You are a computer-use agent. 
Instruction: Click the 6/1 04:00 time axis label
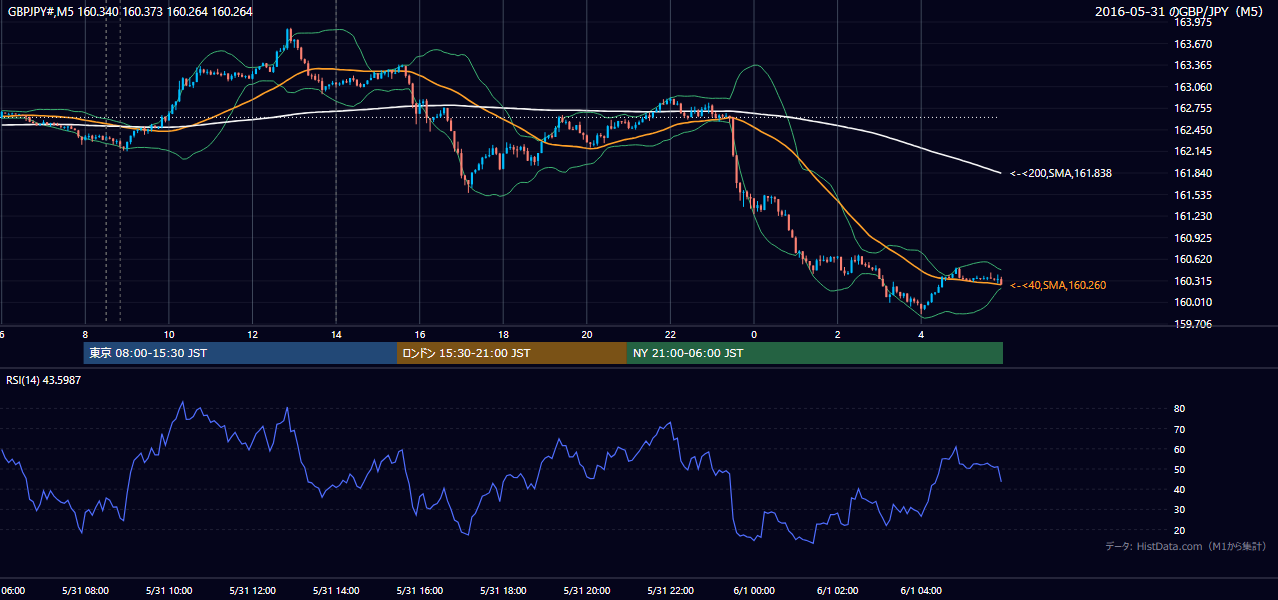click(x=921, y=590)
